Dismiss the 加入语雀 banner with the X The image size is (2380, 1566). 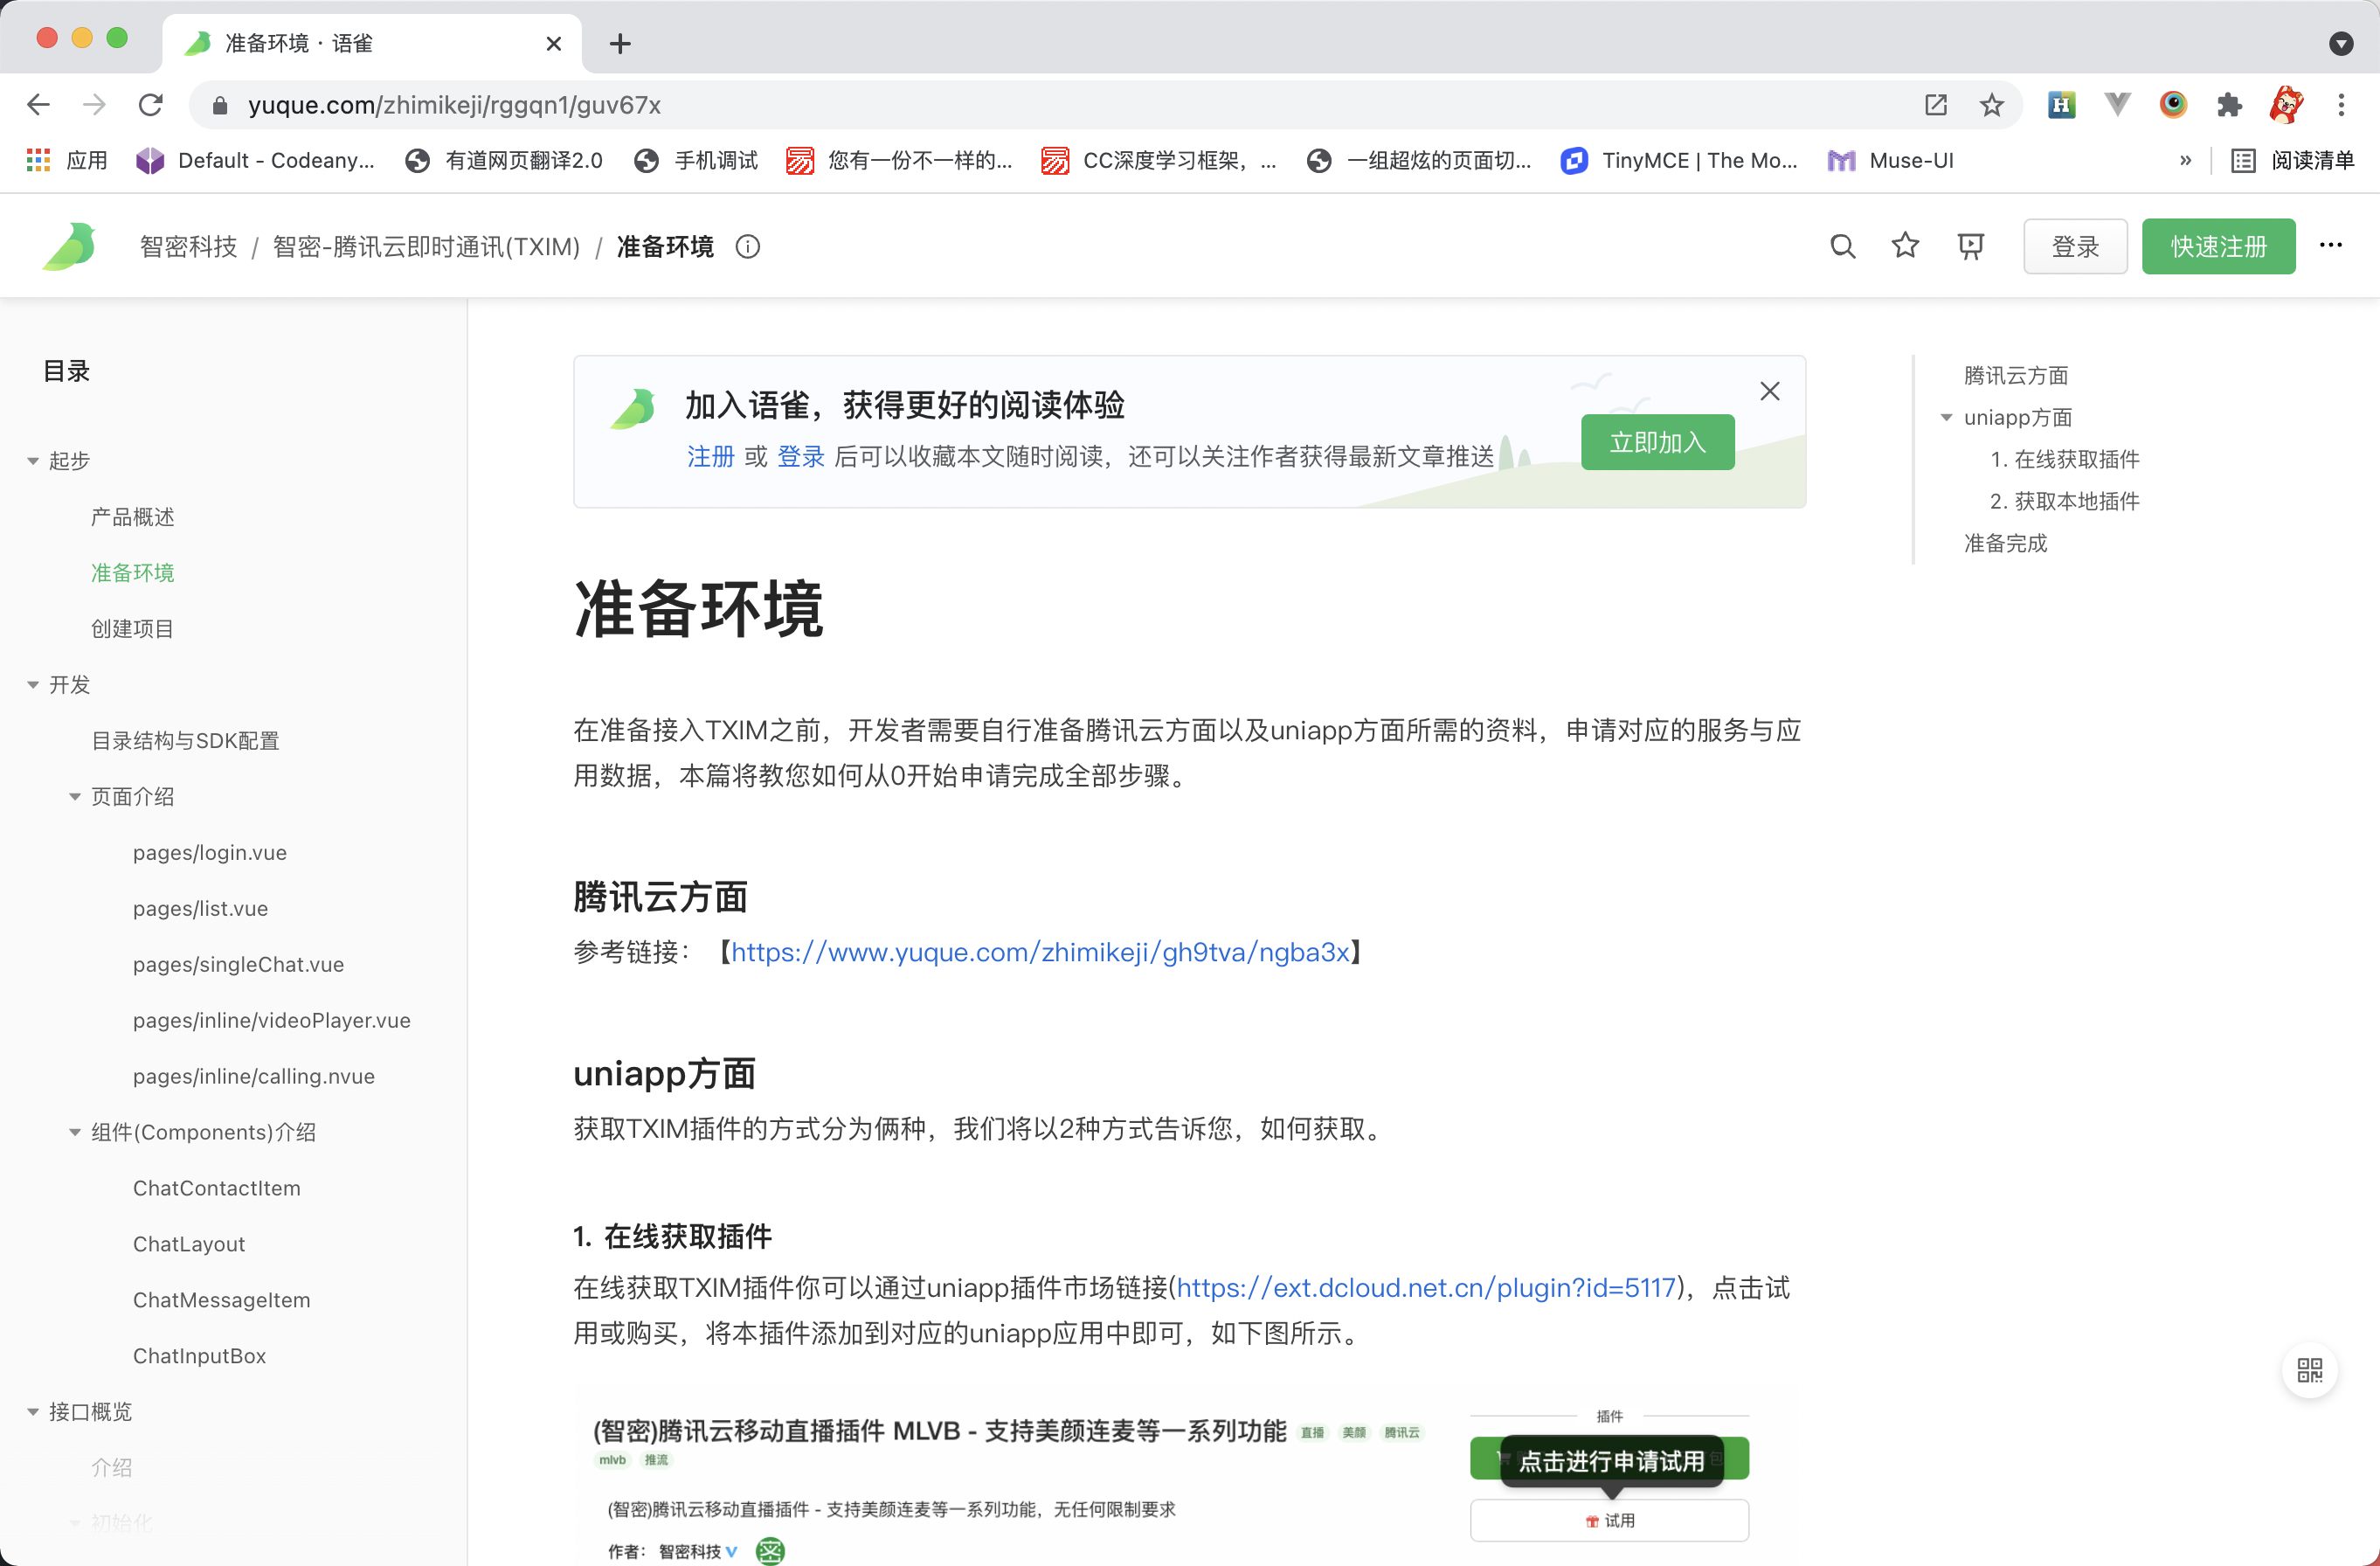pyautogui.click(x=1770, y=391)
